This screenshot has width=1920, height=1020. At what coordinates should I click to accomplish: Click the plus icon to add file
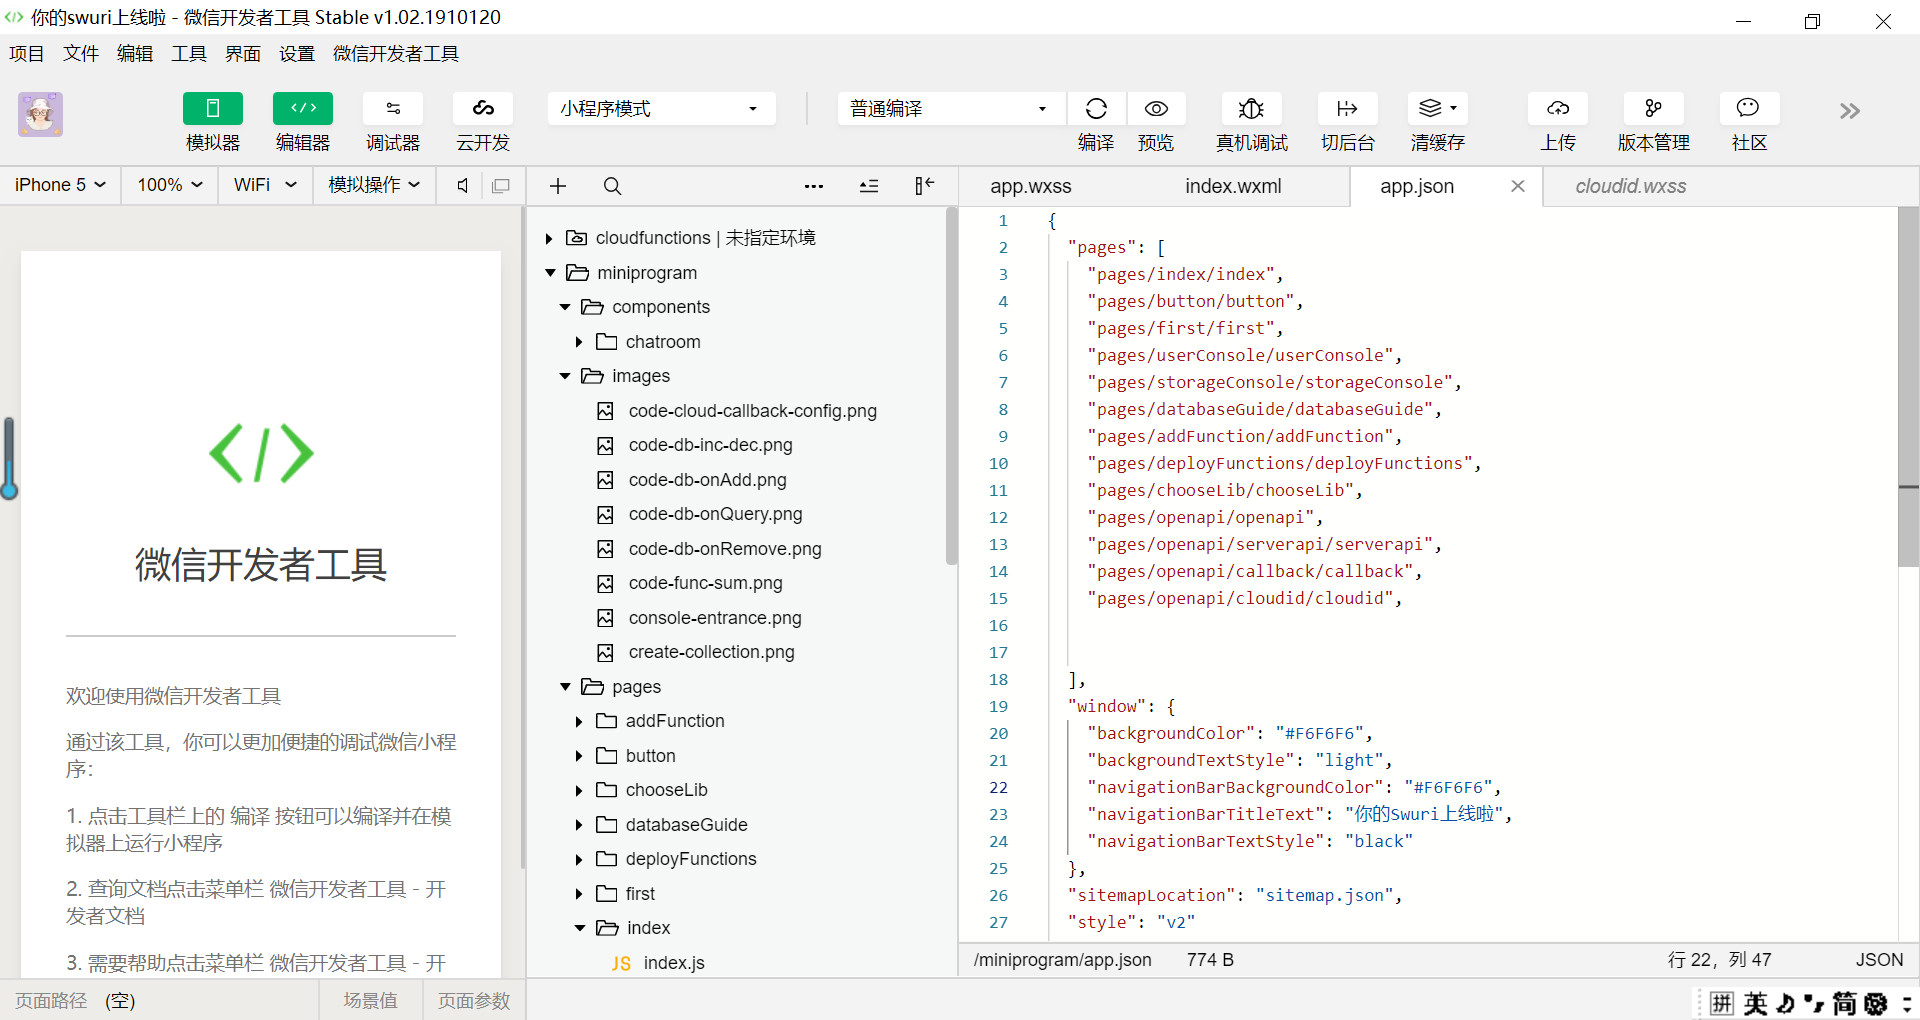tap(558, 186)
